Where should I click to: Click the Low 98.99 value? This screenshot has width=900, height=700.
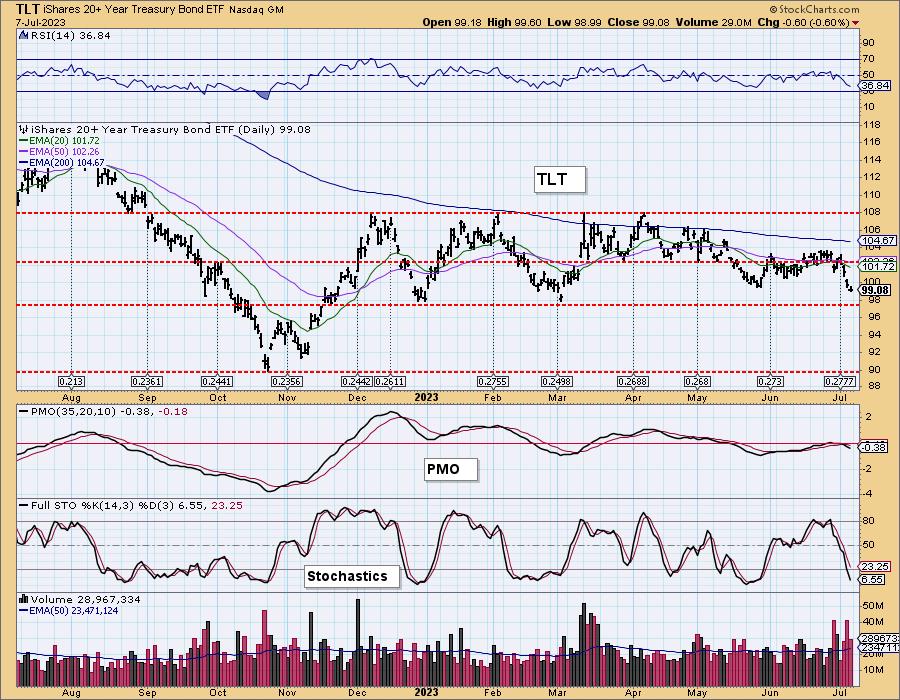[x=573, y=22]
